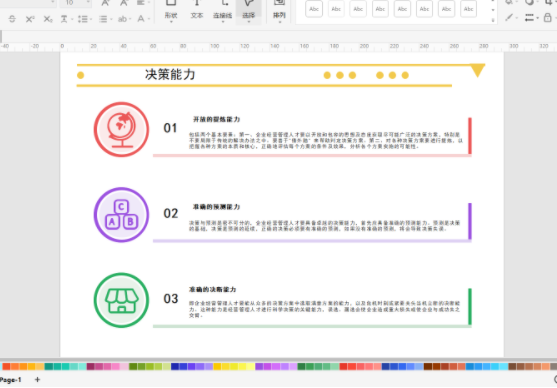Select the 连接线 connector tool
The width and height of the screenshot is (557, 388).
click(223, 11)
